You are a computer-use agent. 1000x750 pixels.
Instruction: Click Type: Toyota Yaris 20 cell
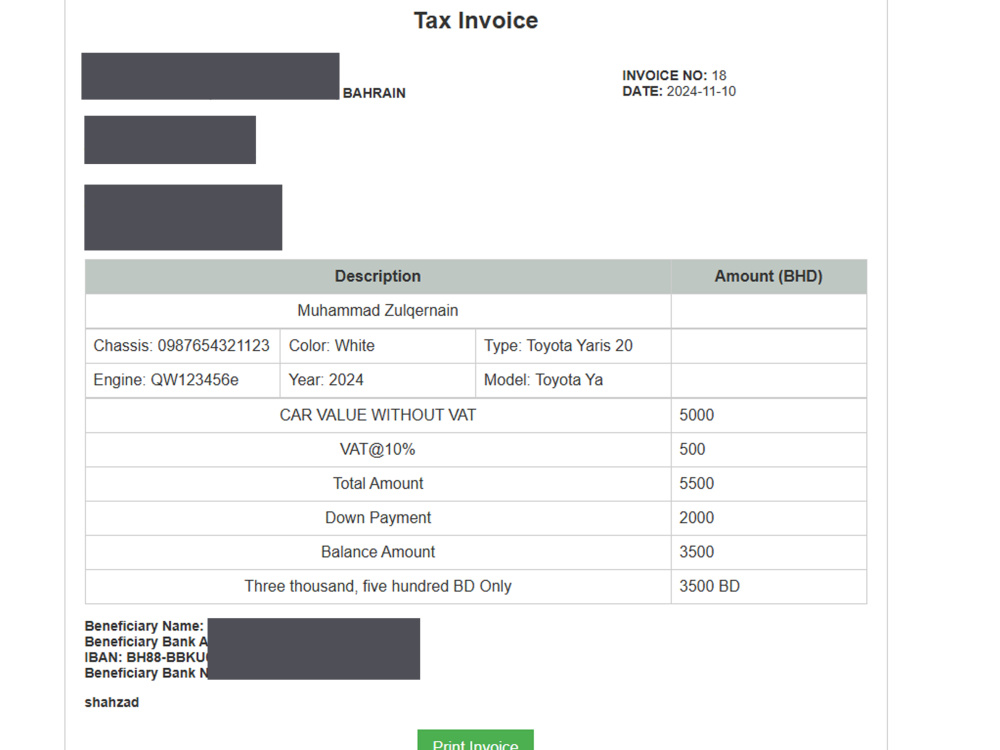[x=573, y=346]
